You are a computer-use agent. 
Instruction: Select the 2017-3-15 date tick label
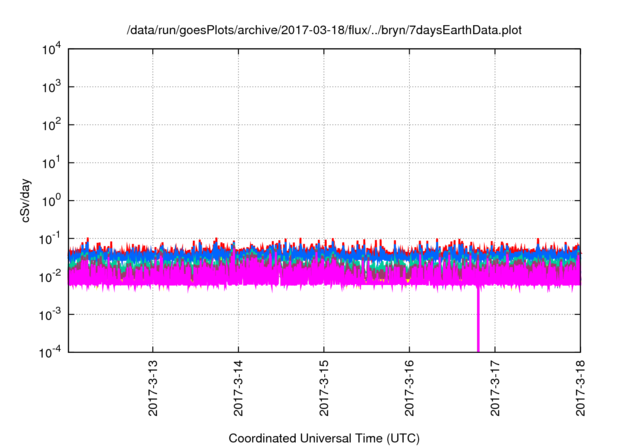pyautogui.click(x=324, y=389)
